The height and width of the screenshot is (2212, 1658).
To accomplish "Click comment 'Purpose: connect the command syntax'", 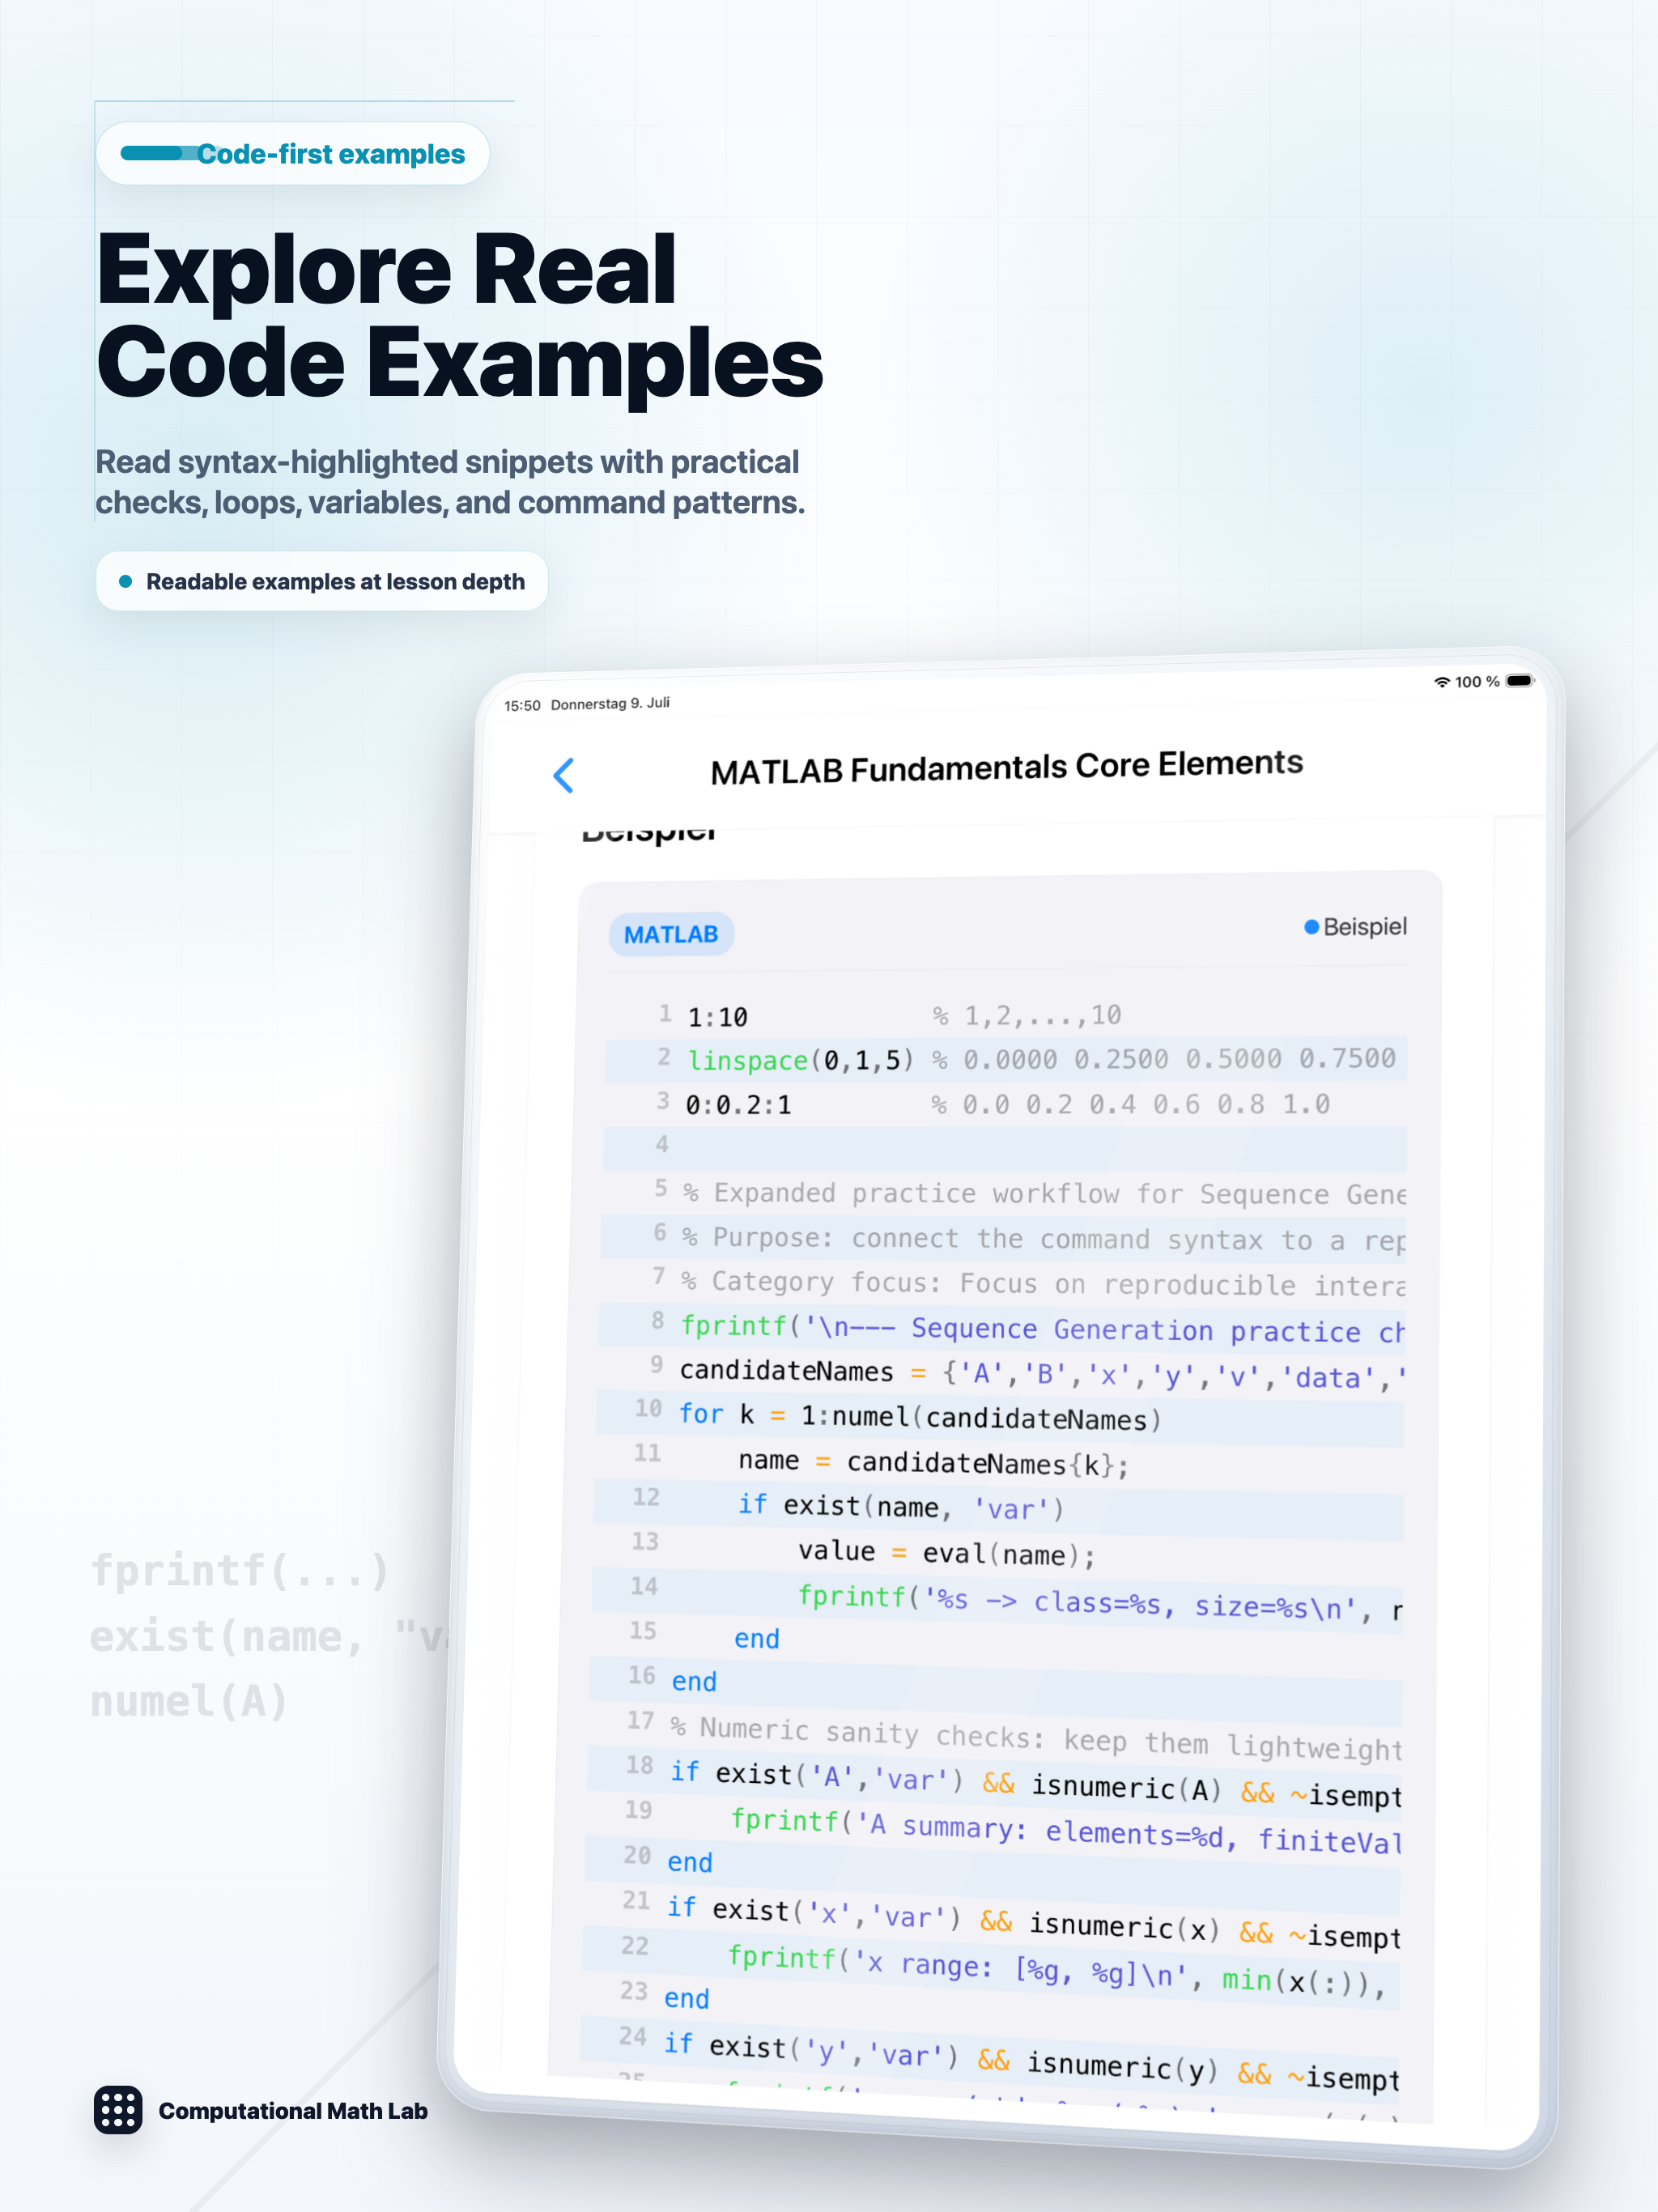I will 1044,1239.
